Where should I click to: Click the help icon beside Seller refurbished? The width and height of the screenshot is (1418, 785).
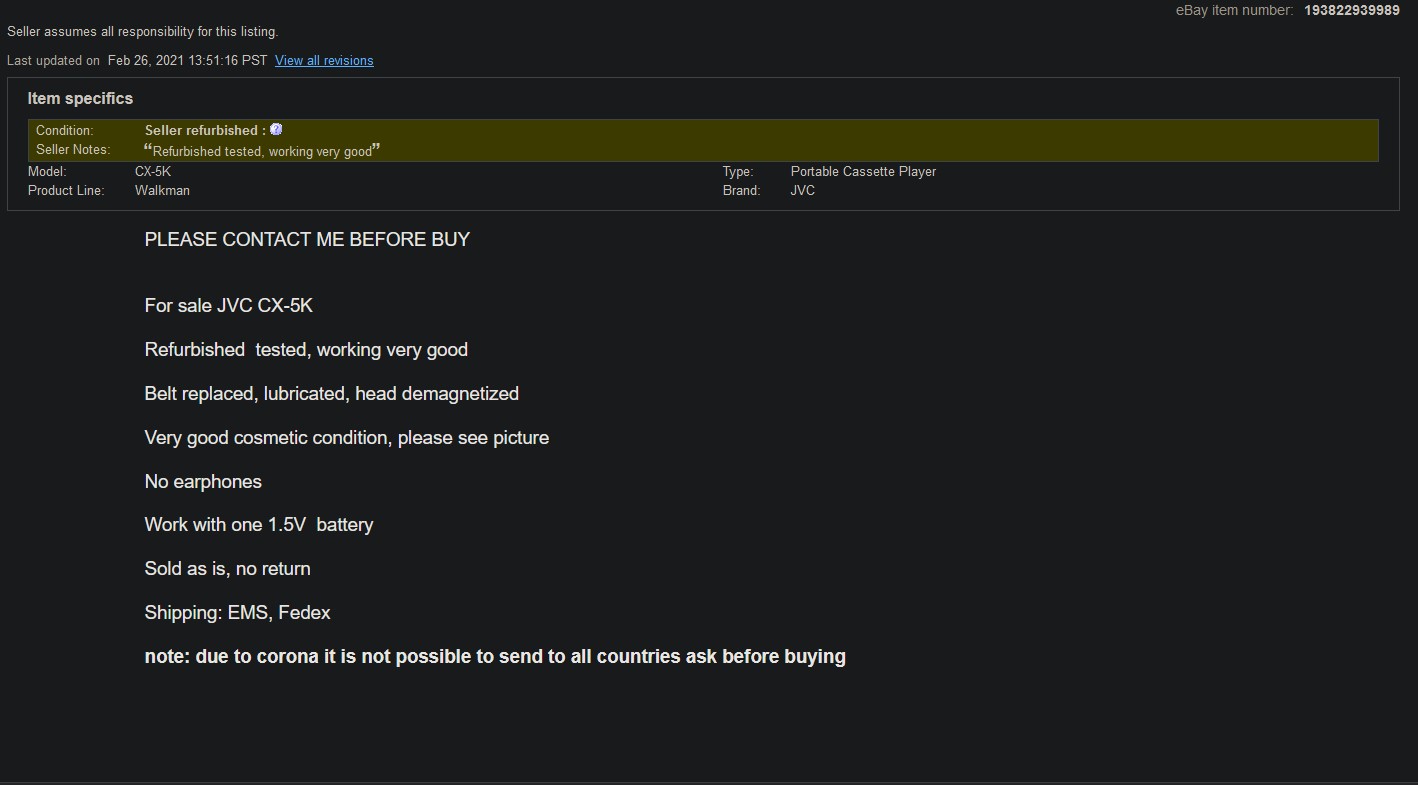pyautogui.click(x=277, y=129)
